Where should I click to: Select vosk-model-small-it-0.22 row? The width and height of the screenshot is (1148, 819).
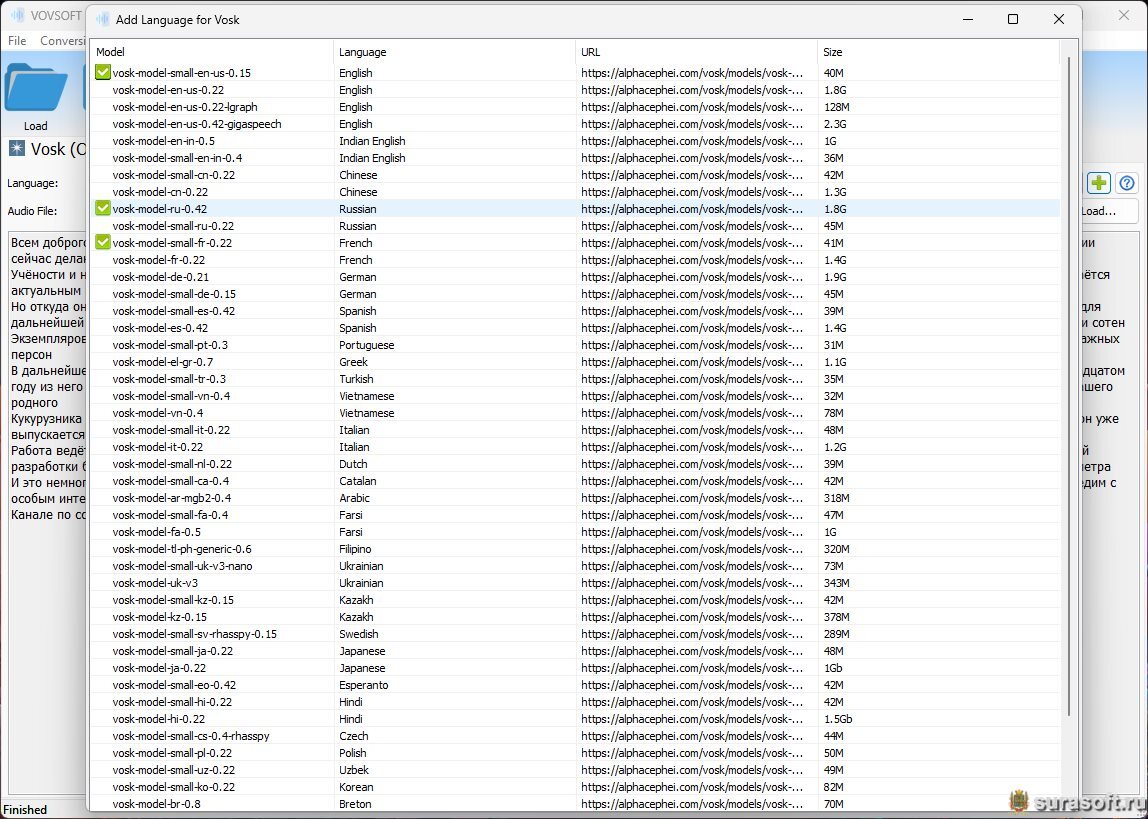point(575,430)
